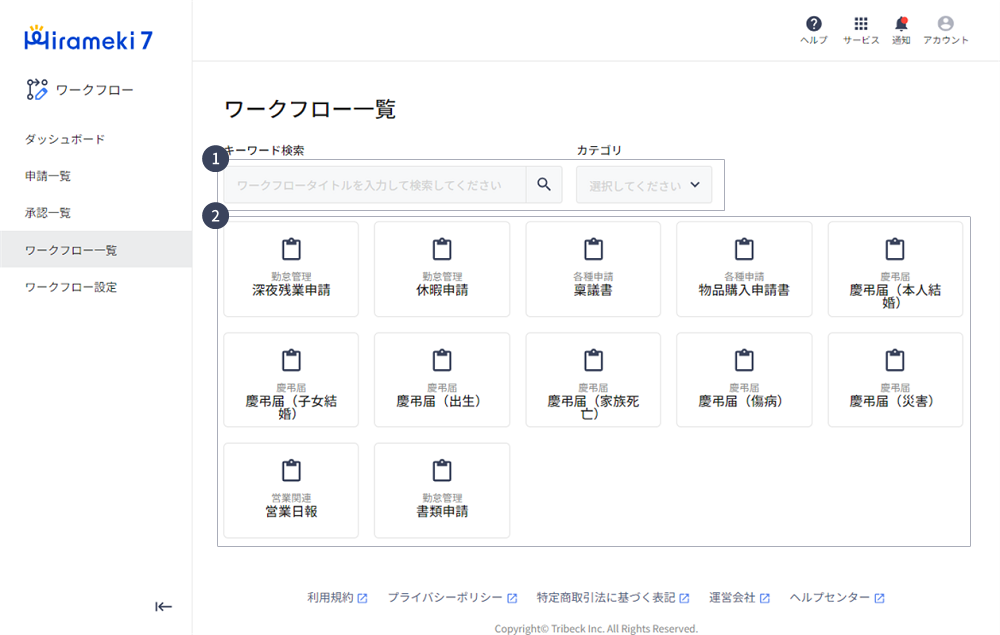Click clipboard icon on 慶弔届（傷病） card

tap(744, 360)
